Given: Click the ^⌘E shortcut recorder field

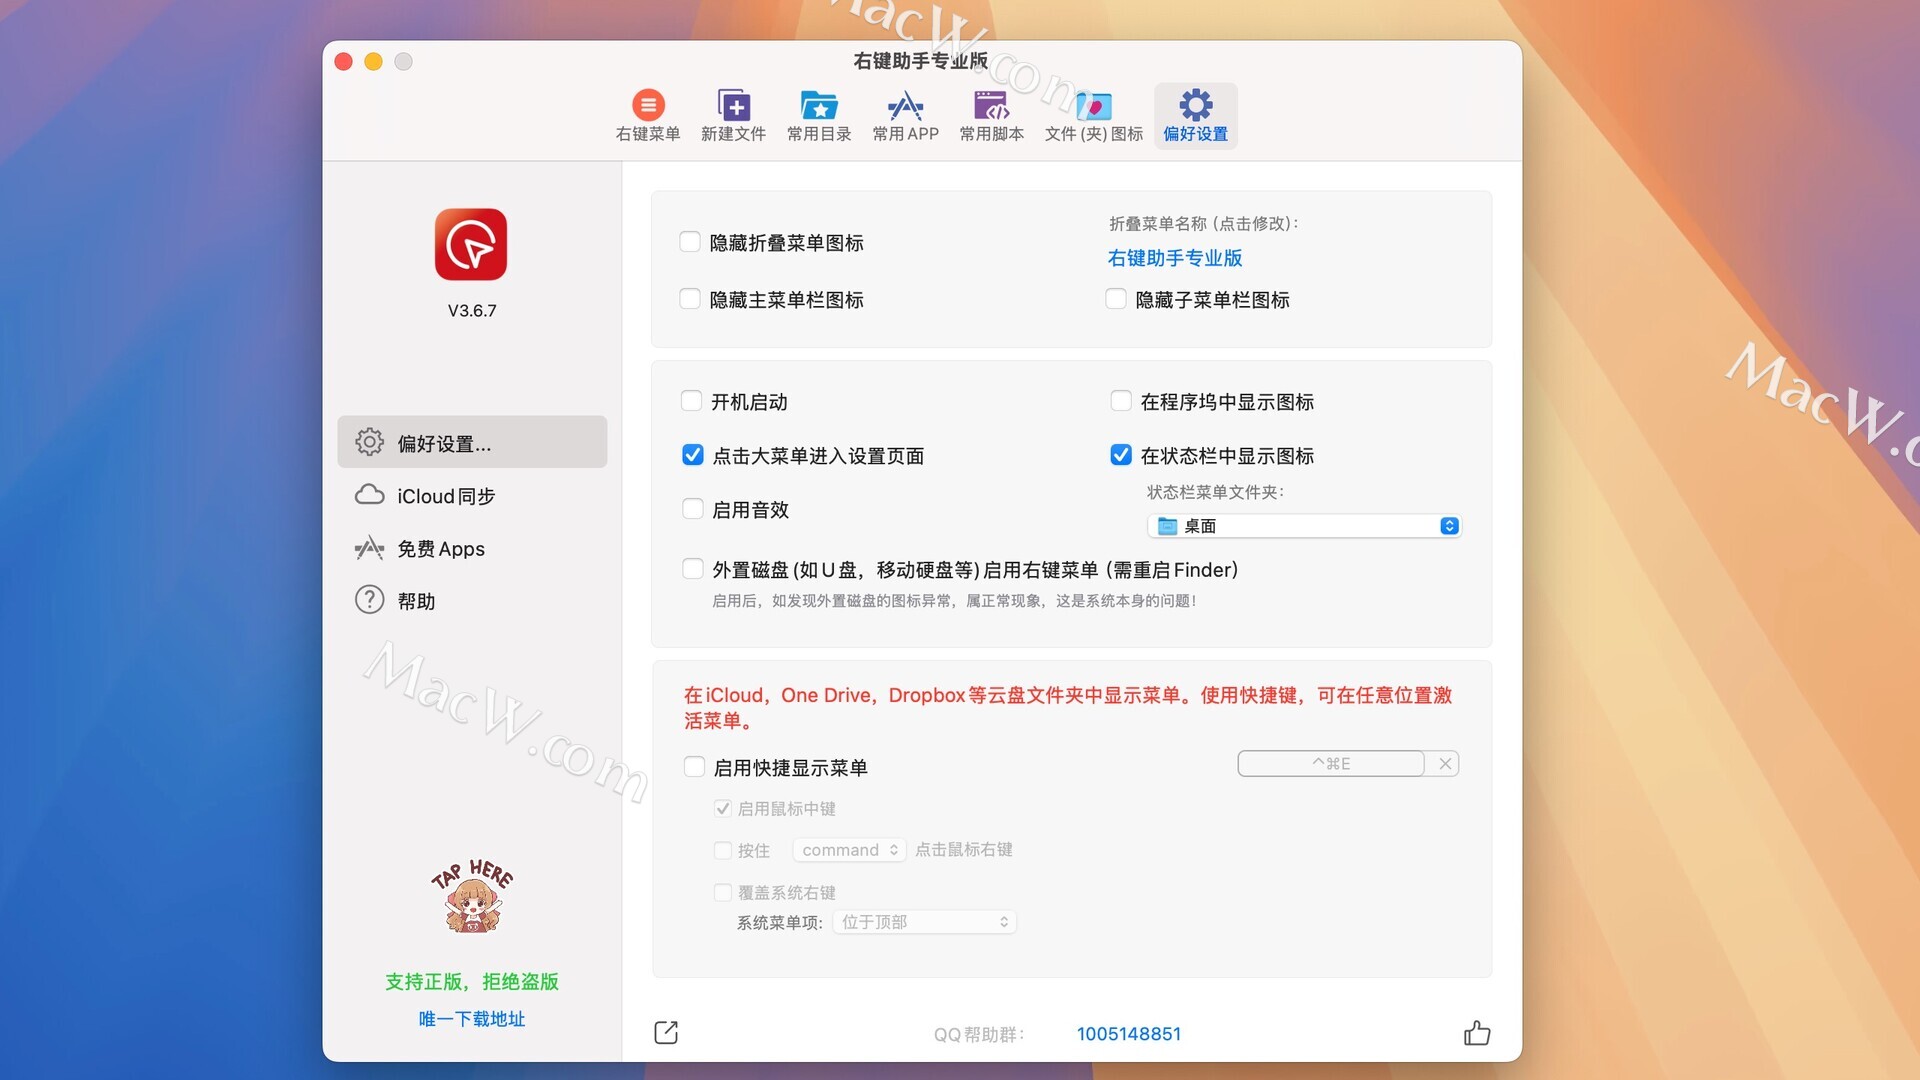Looking at the screenshot, I should [x=1331, y=764].
